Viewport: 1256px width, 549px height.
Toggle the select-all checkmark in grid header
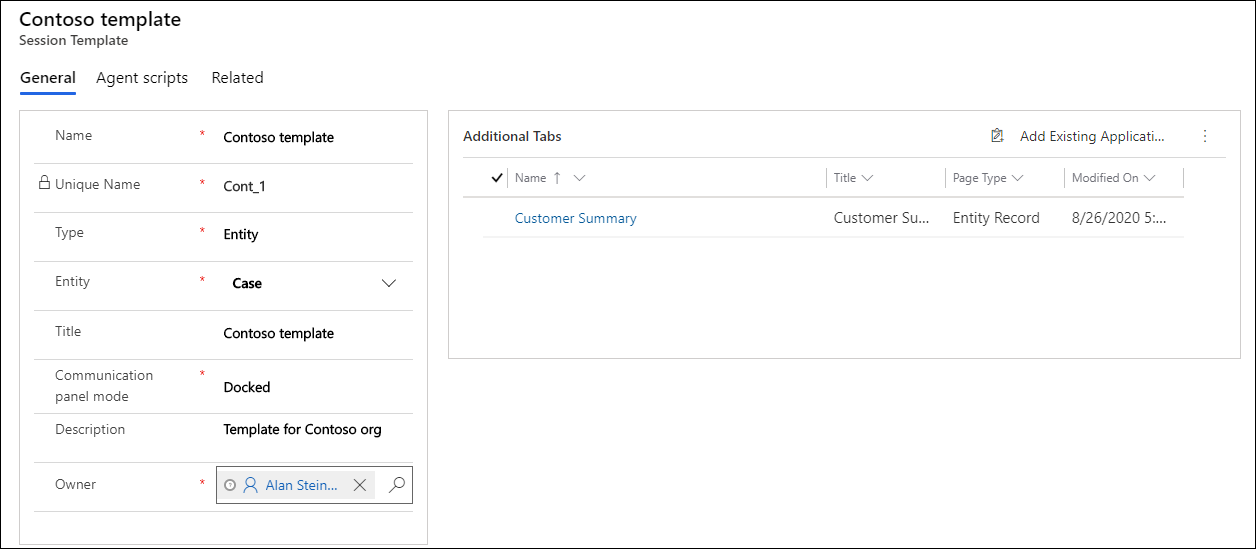497,178
